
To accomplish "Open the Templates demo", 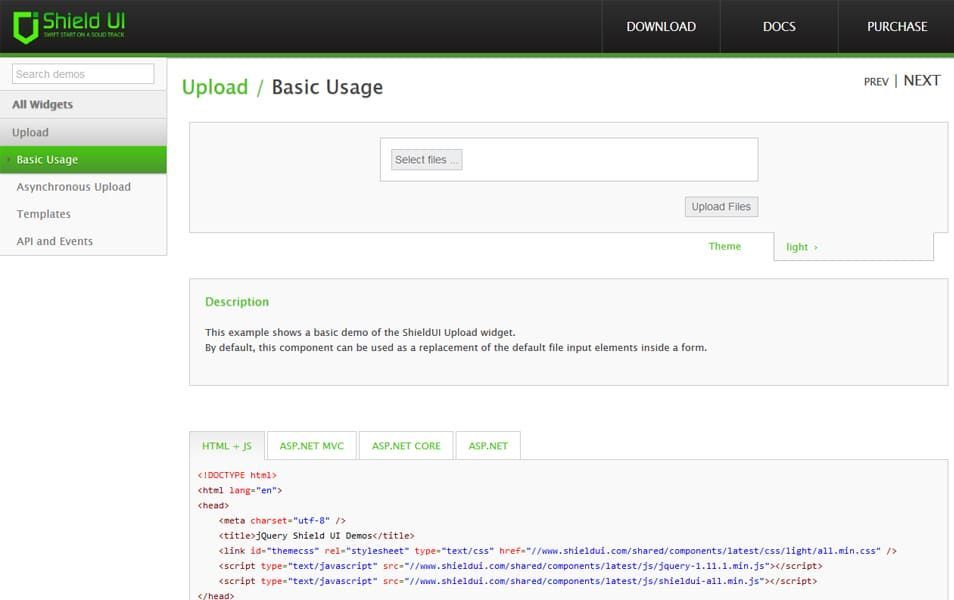I will tap(43, 214).
